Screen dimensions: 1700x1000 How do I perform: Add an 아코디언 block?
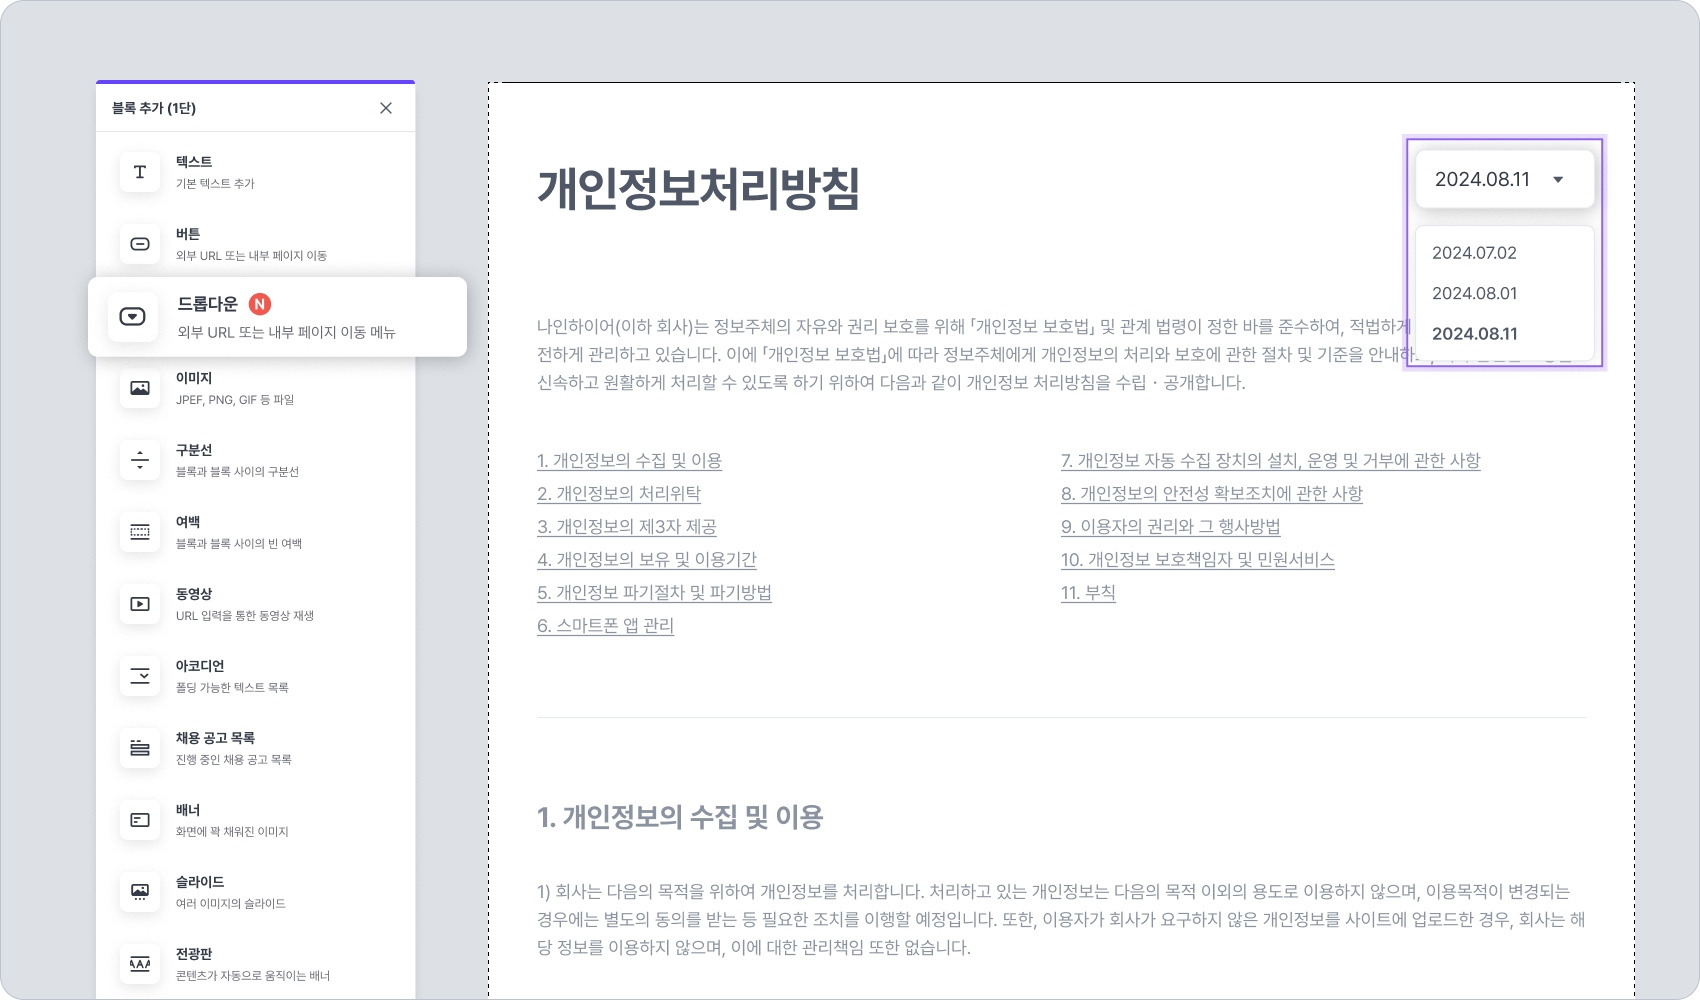pyautogui.click(x=256, y=676)
